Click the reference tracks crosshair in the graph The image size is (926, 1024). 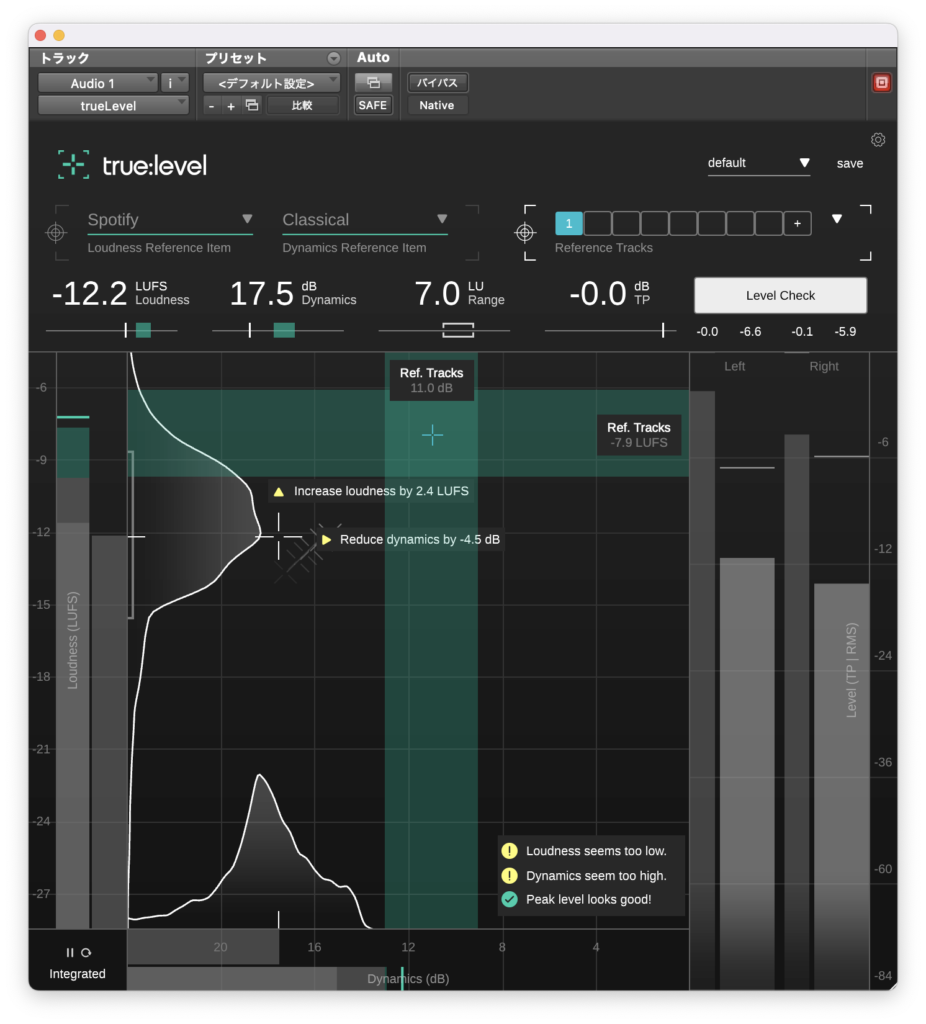tap(432, 435)
